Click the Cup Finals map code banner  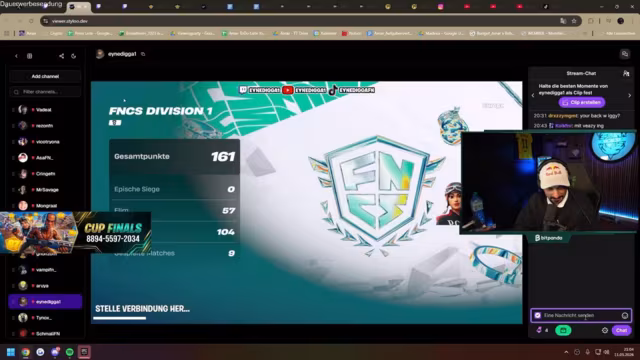coord(76,233)
